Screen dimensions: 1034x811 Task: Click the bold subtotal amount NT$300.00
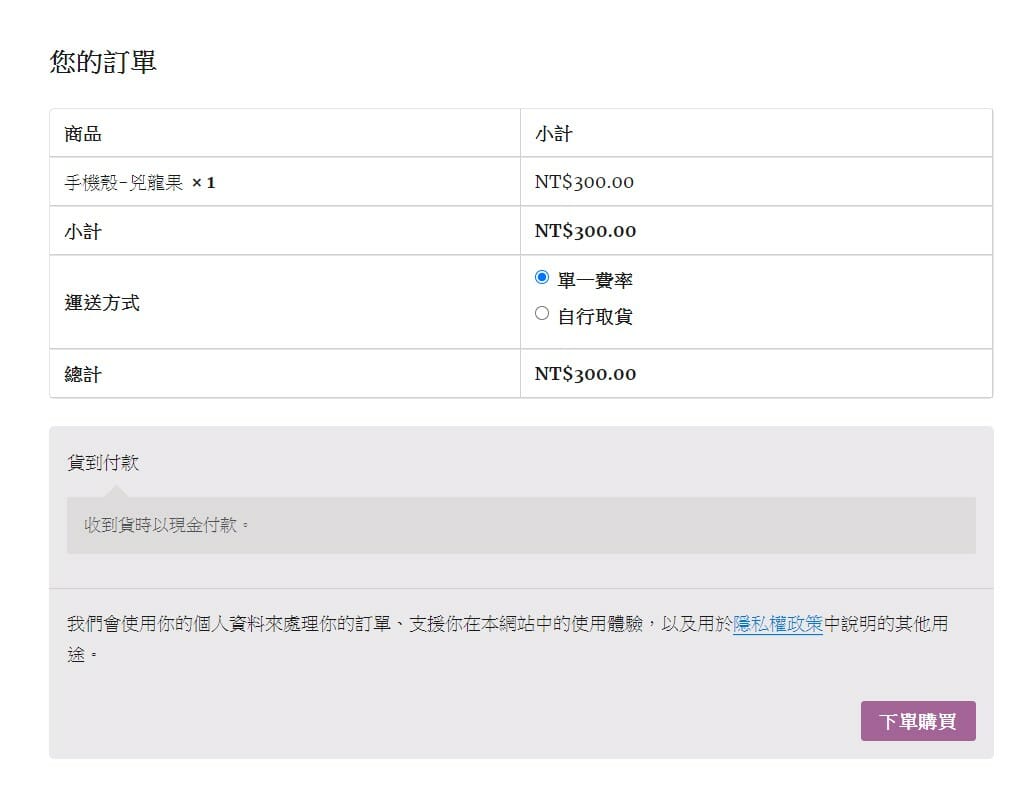pos(585,231)
